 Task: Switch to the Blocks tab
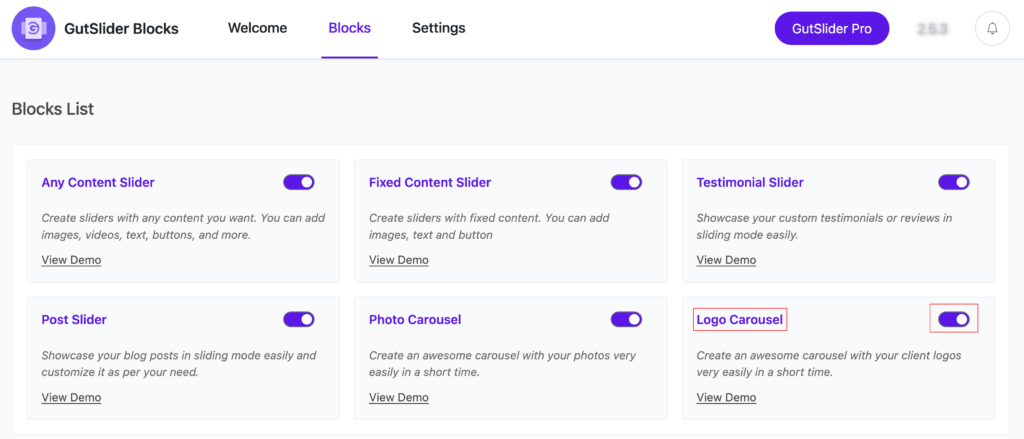[x=349, y=28]
